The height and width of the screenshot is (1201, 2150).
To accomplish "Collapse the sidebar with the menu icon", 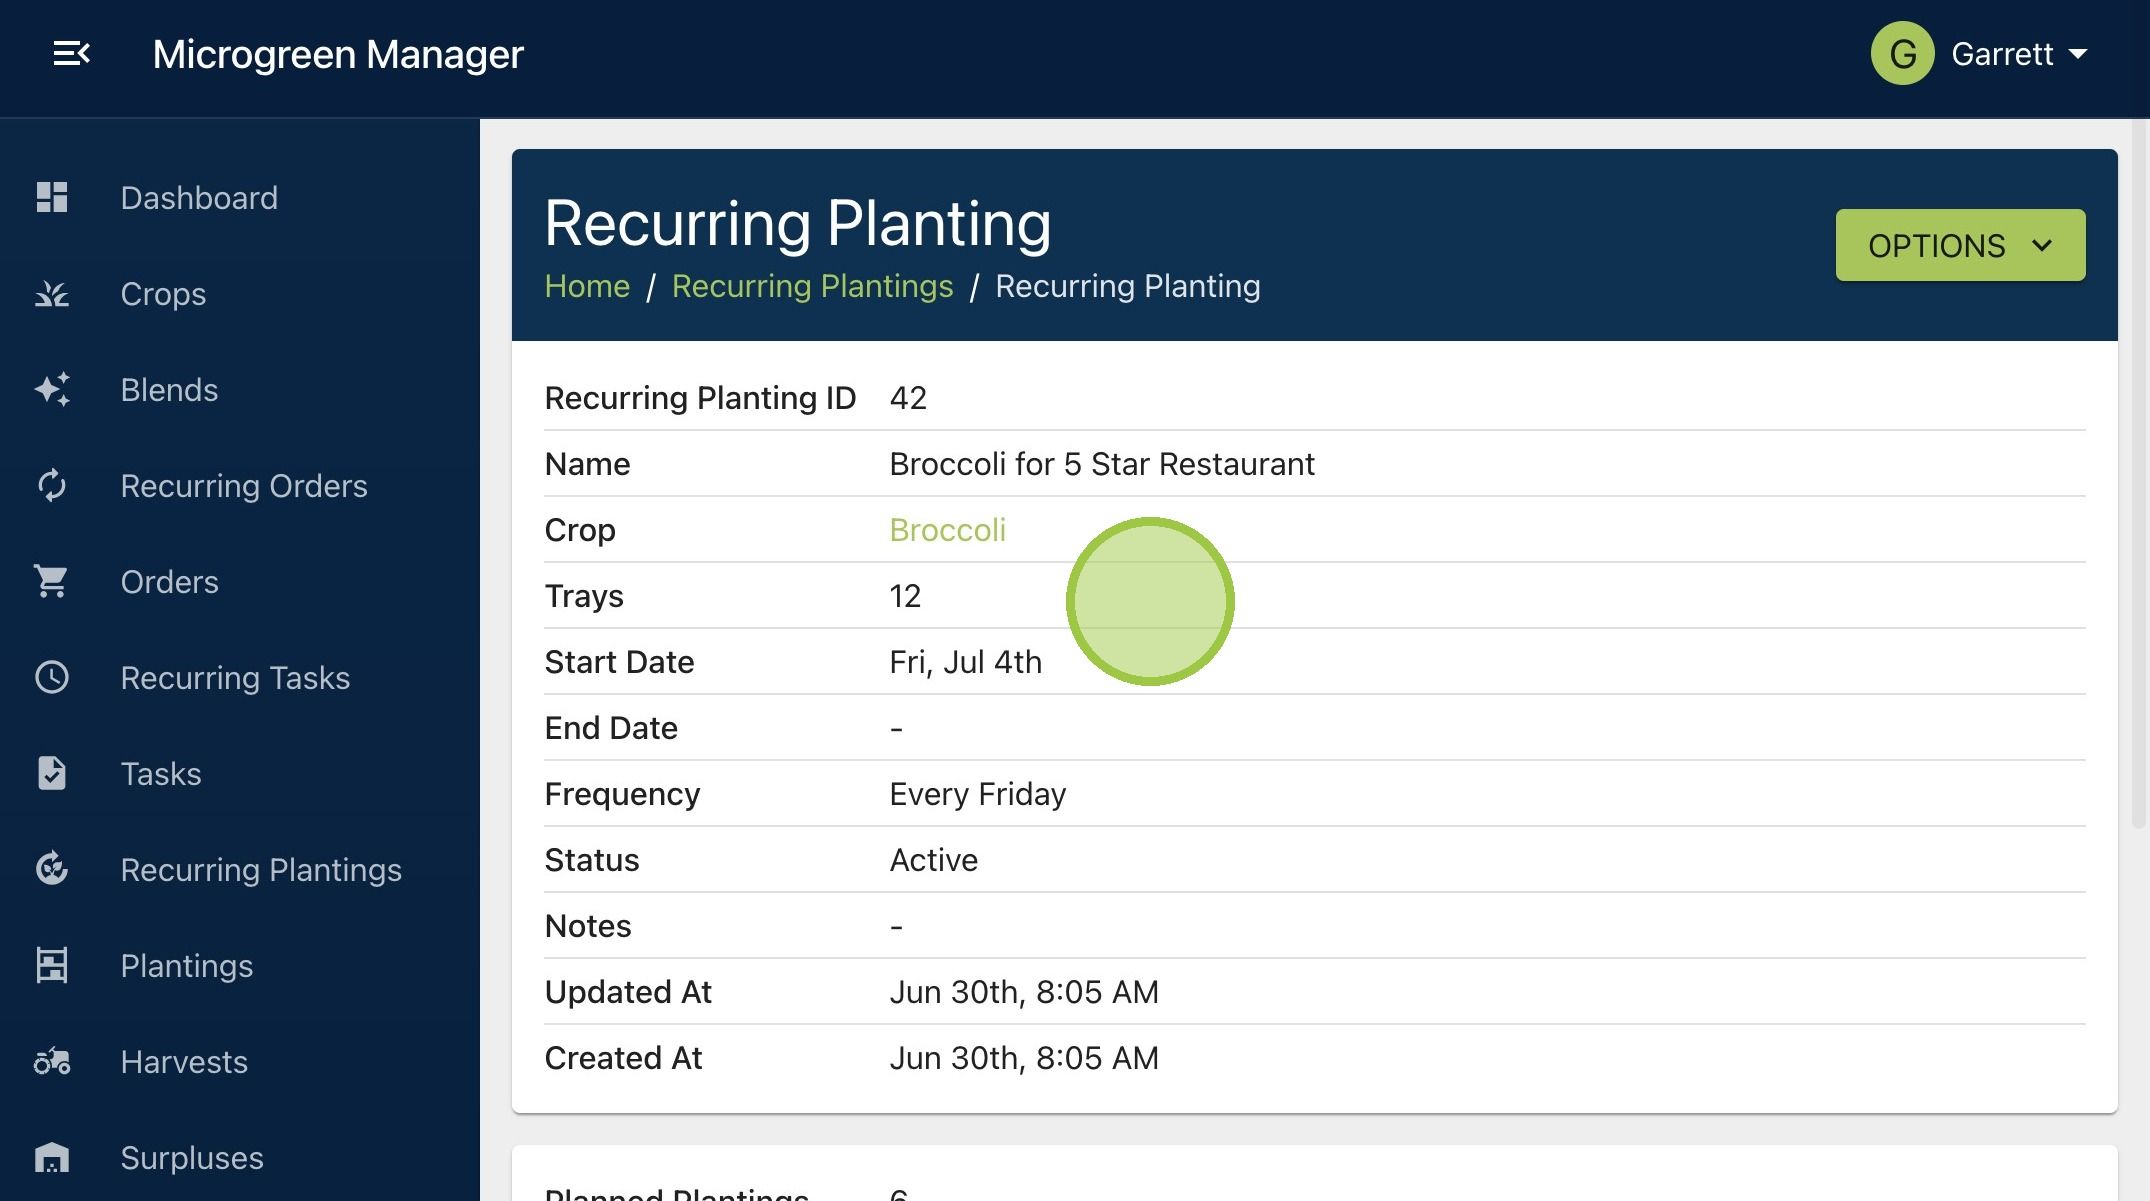I will click(x=72, y=54).
